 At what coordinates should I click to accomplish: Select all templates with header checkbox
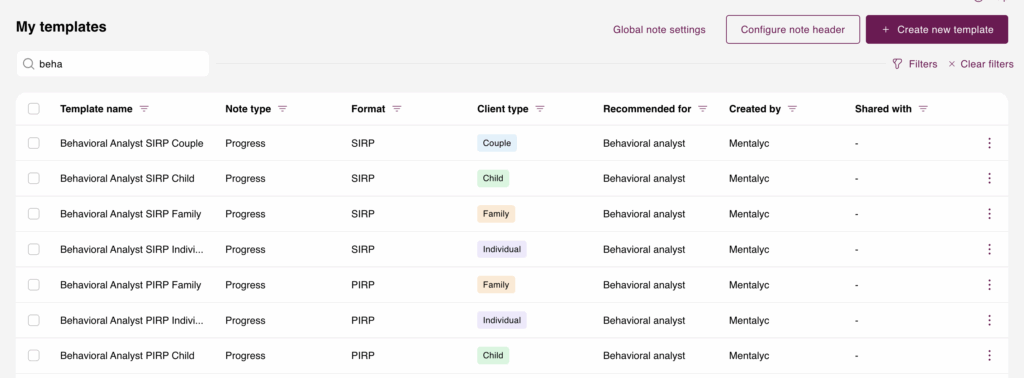point(34,109)
